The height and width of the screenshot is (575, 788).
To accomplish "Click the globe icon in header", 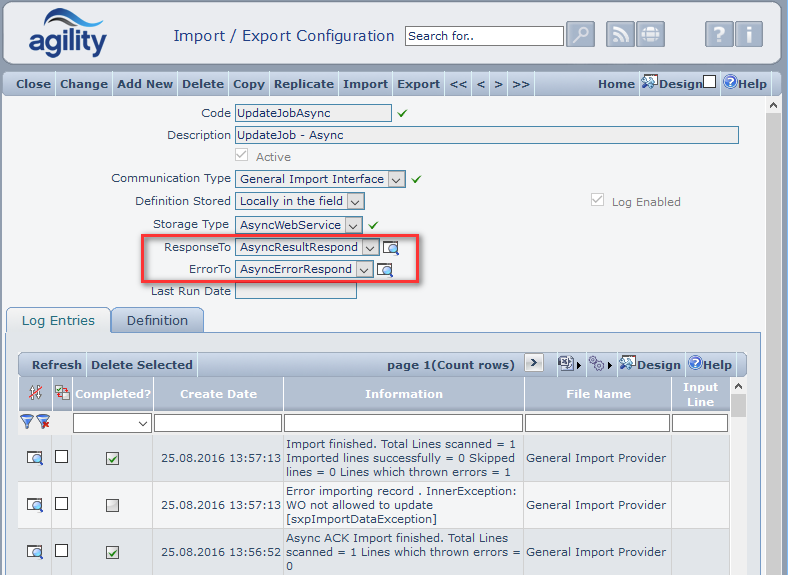I will coord(650,35).
